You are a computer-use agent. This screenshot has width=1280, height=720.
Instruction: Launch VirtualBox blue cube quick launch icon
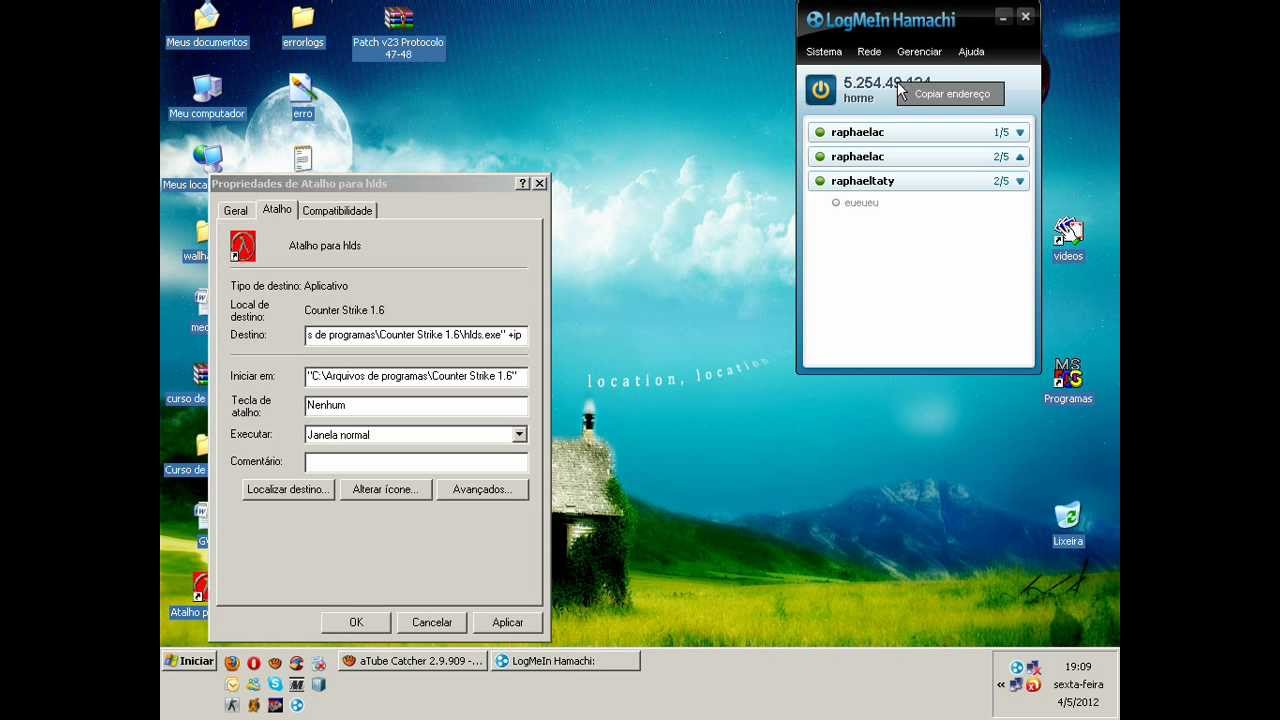(319, 685)
